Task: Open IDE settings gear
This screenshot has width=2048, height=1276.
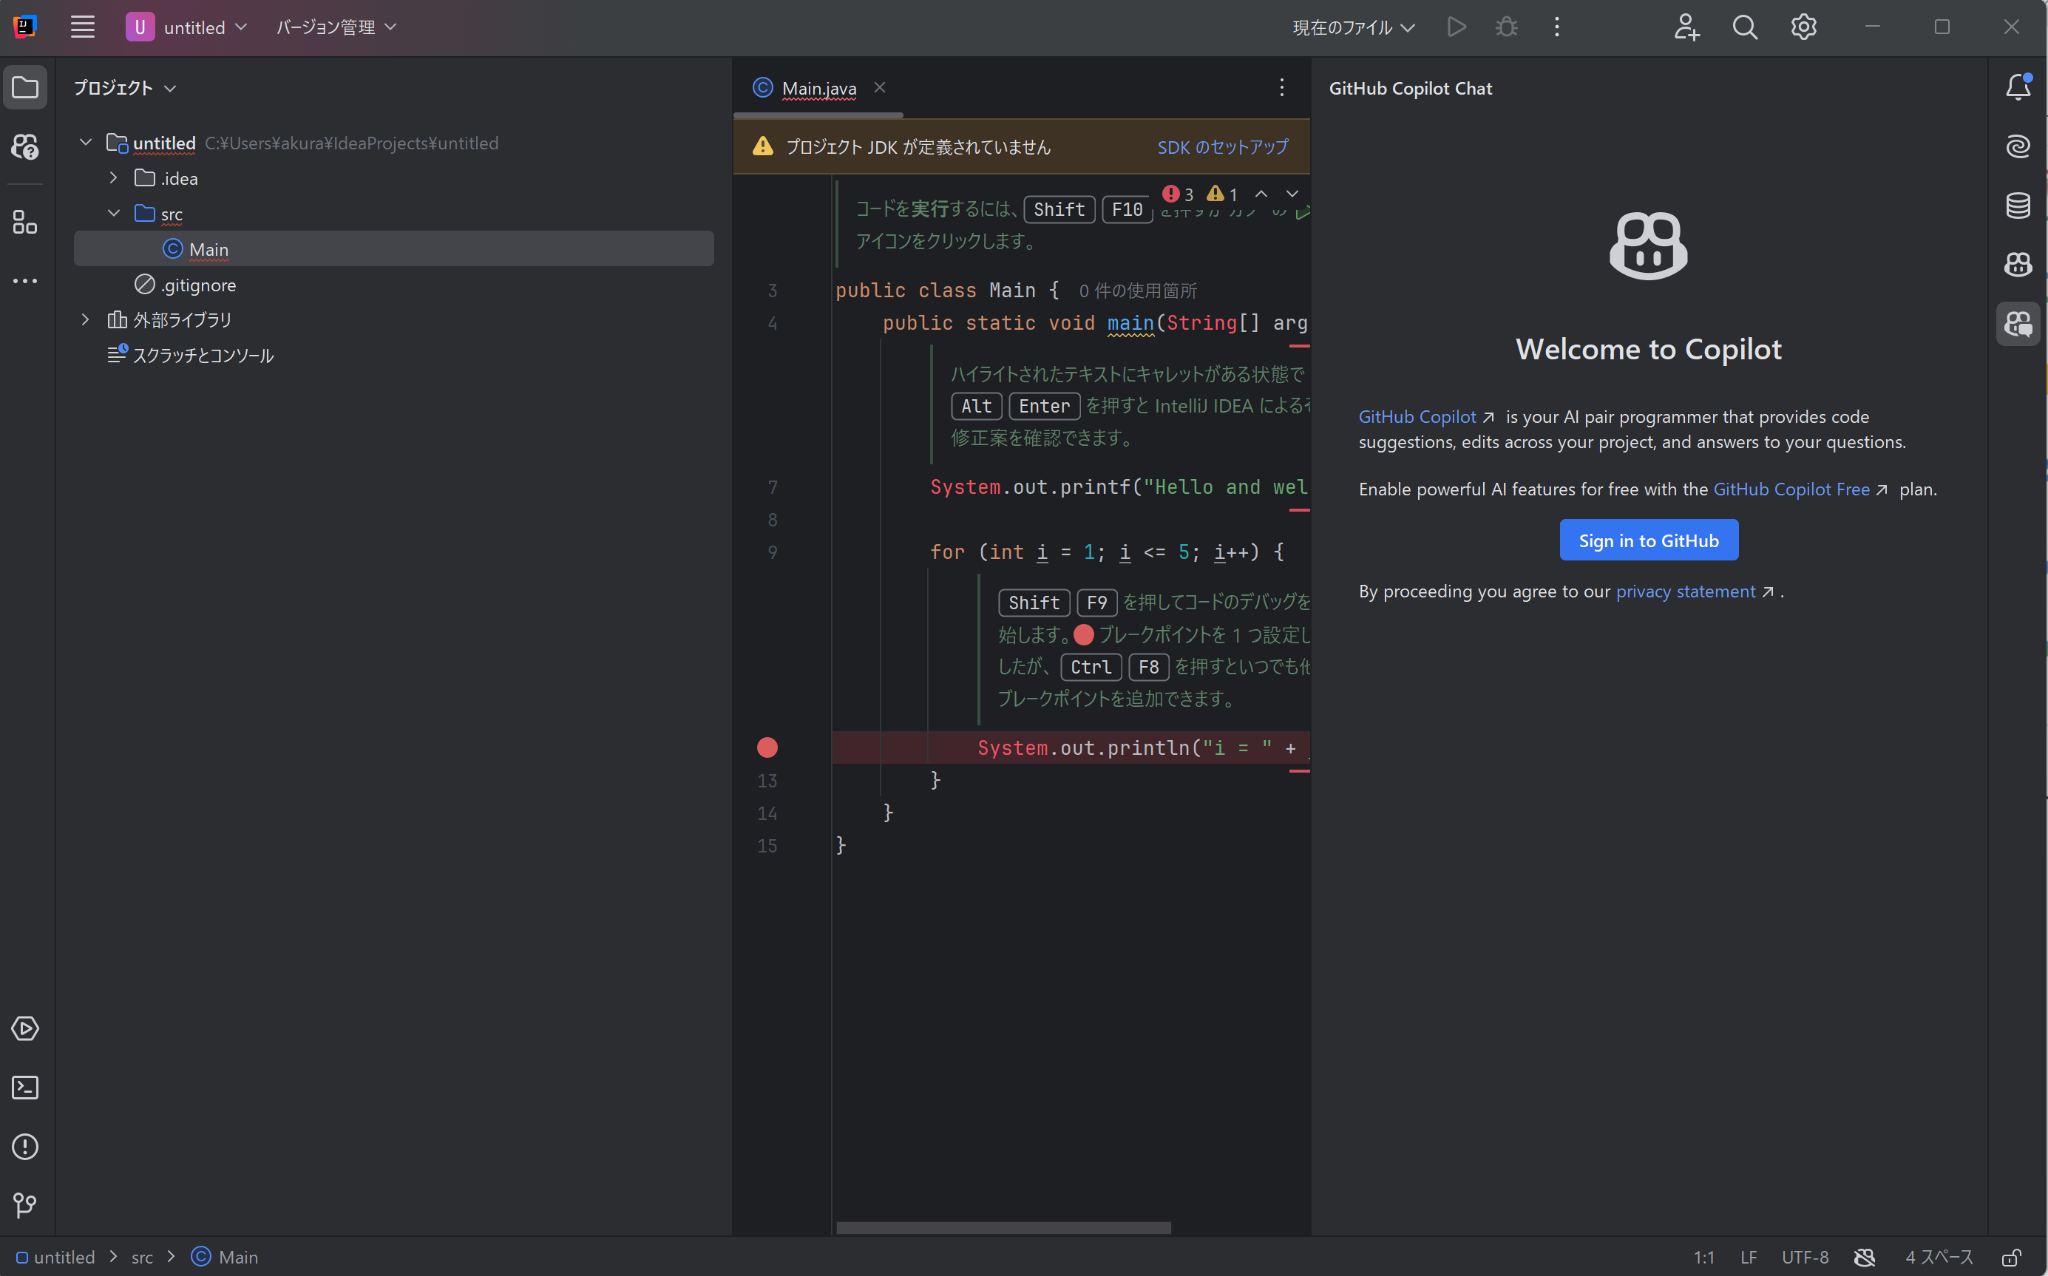Action: [1804, 27]
